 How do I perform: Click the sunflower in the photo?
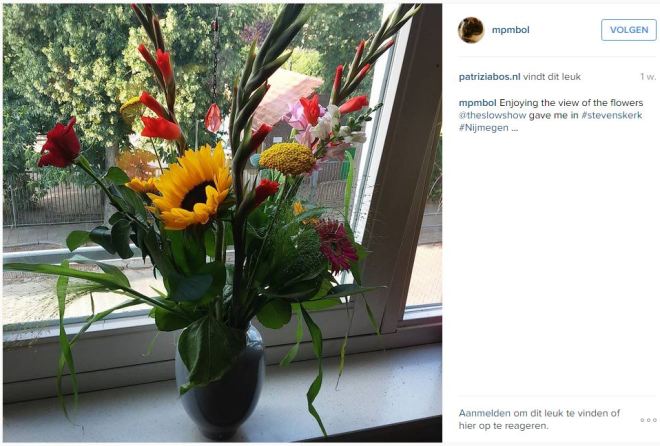[x=192, y=187]
